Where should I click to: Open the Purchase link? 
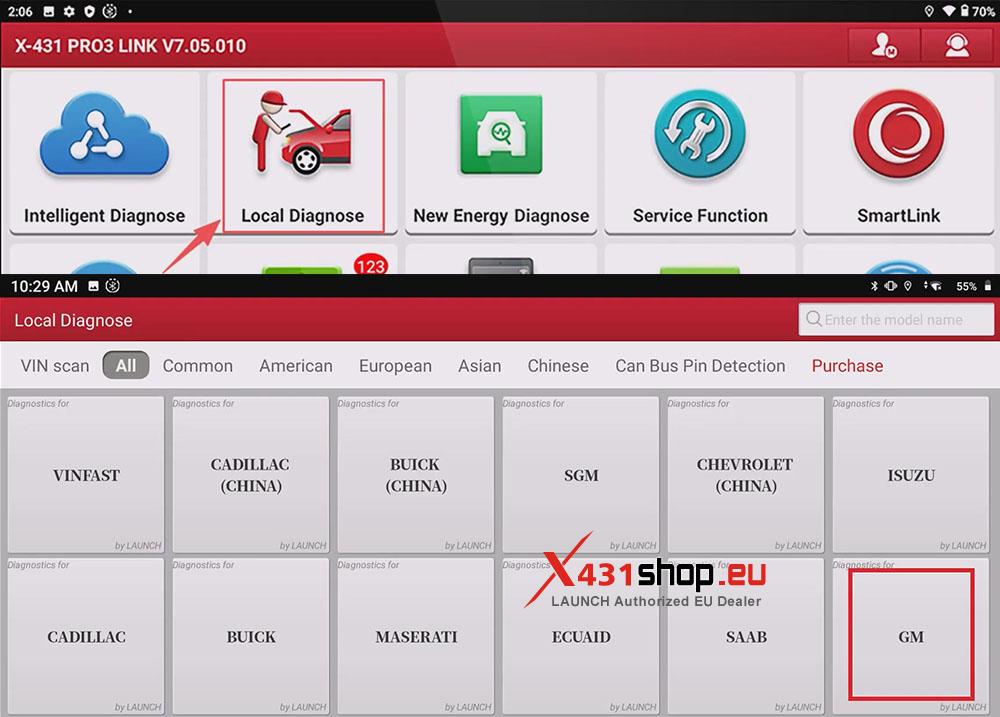847,366
